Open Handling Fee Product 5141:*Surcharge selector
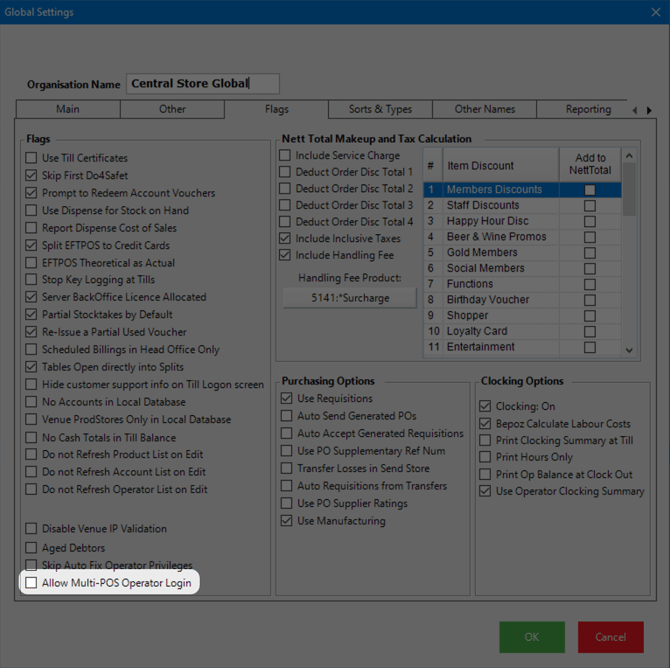This screenshot has width=670, height=668. (x=349, y=298)
